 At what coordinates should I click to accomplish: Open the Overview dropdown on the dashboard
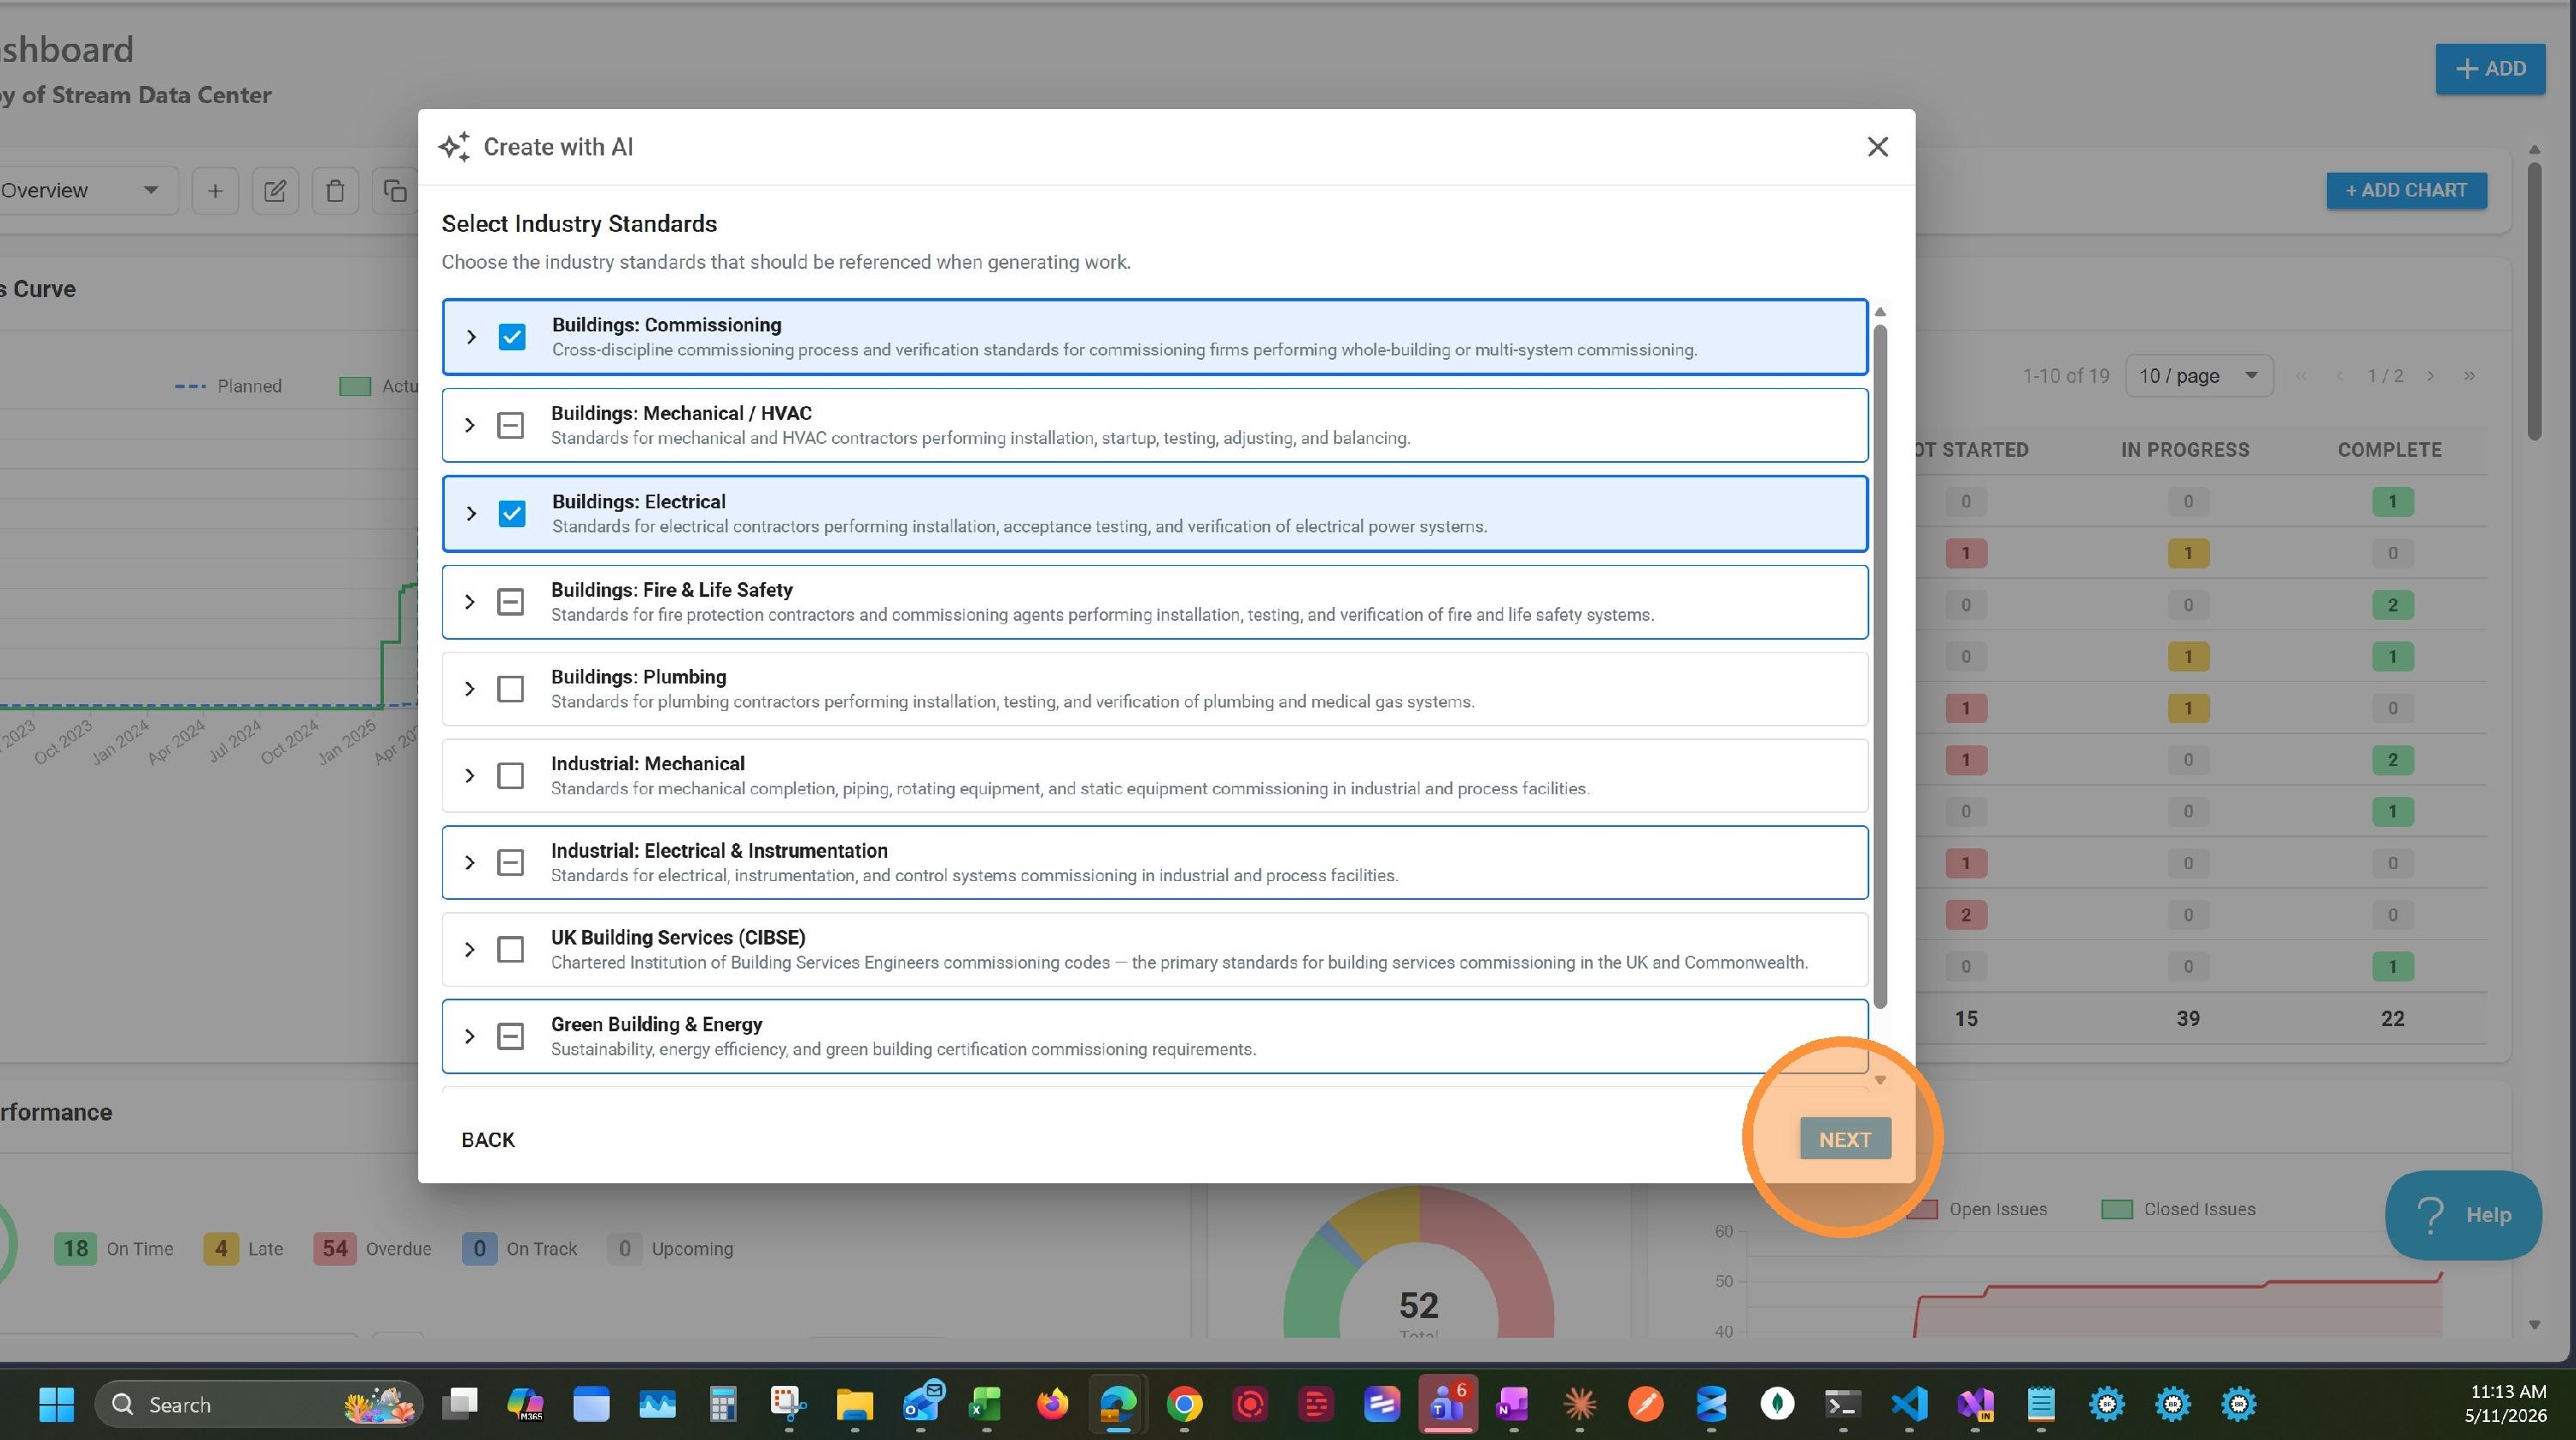point(85,190)
